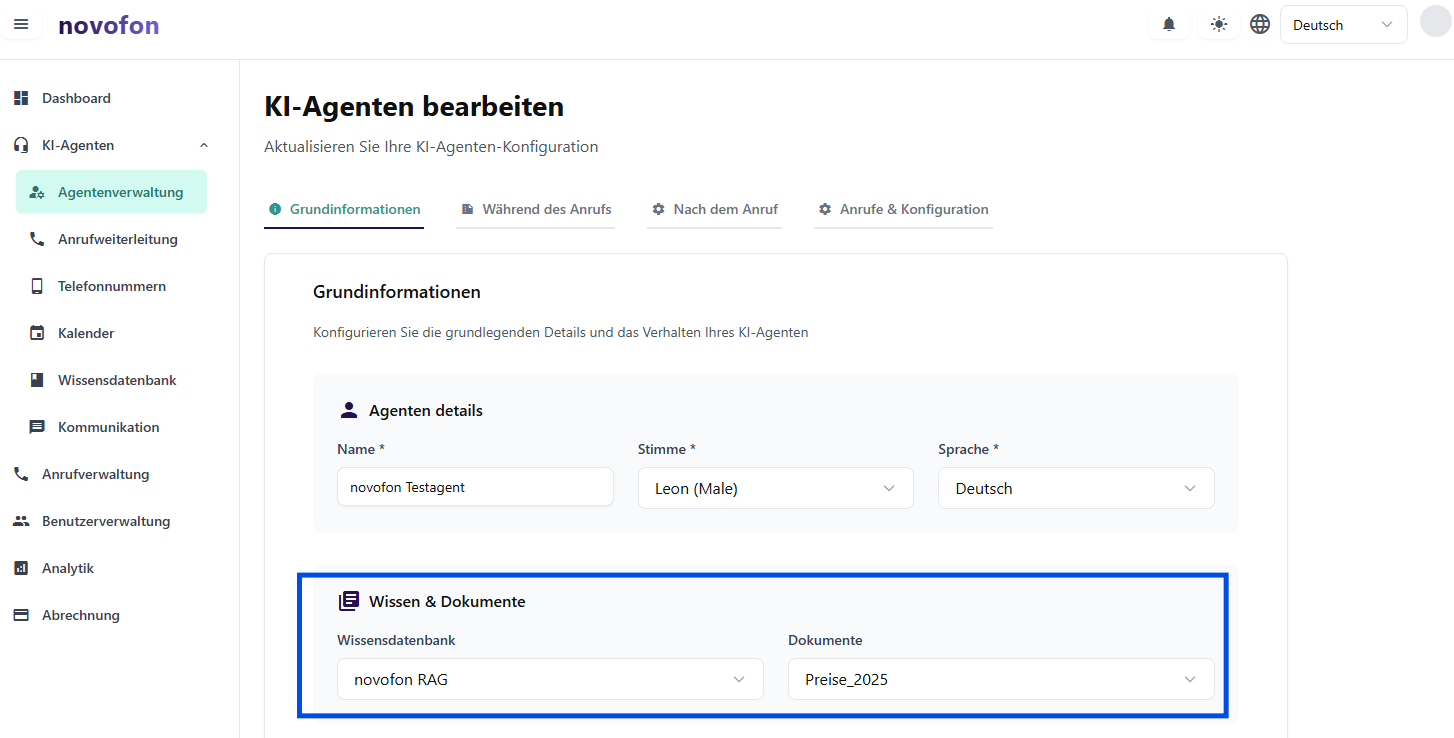1454x738 pixels.
Task: Open the Deutsch language dropdown in header
Action: (1343, 25)
